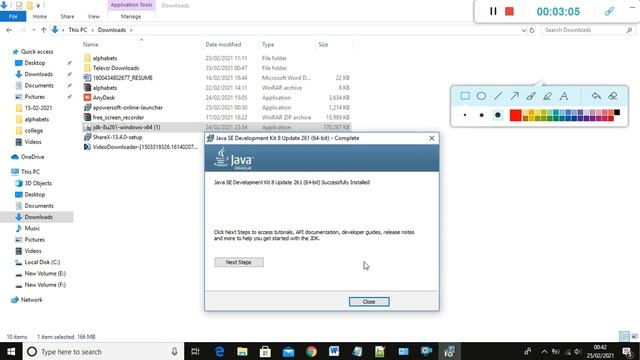Go back in Explorer navigation
This screenshot has height=360, width=640.
click(9, 30)
